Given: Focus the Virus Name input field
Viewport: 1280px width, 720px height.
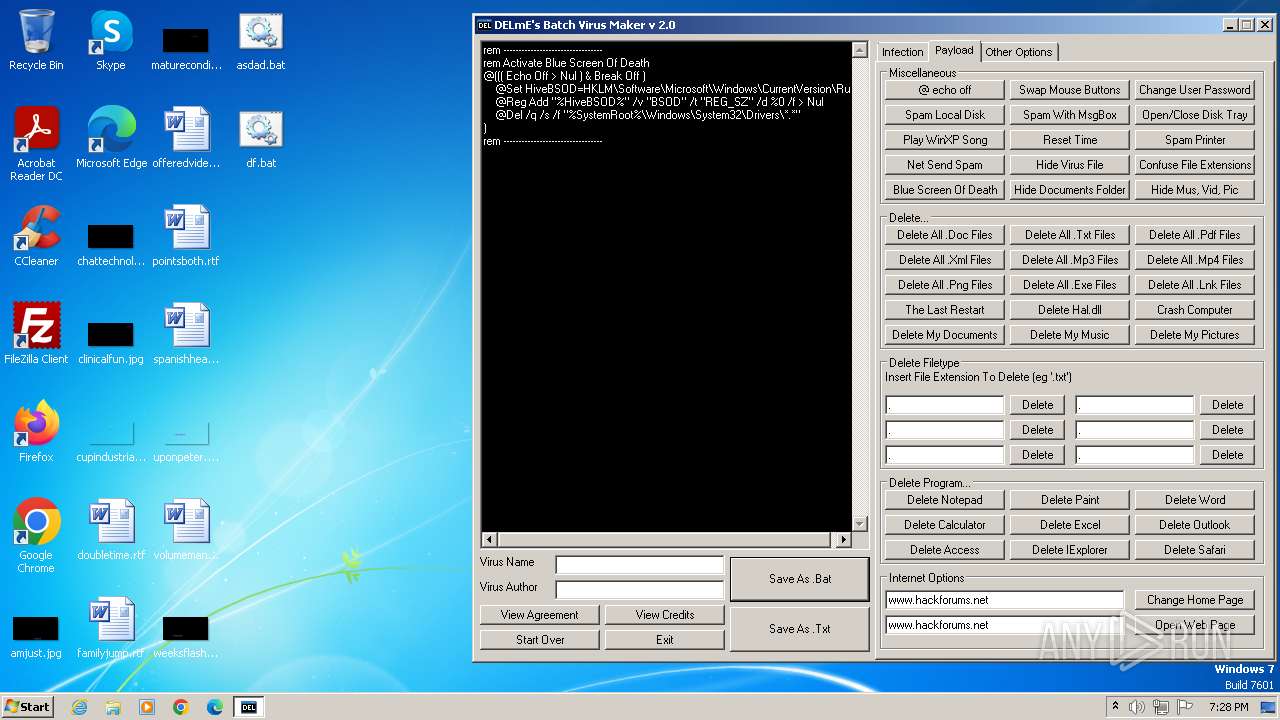Looking at the screenshot, I should click(640, 565).
